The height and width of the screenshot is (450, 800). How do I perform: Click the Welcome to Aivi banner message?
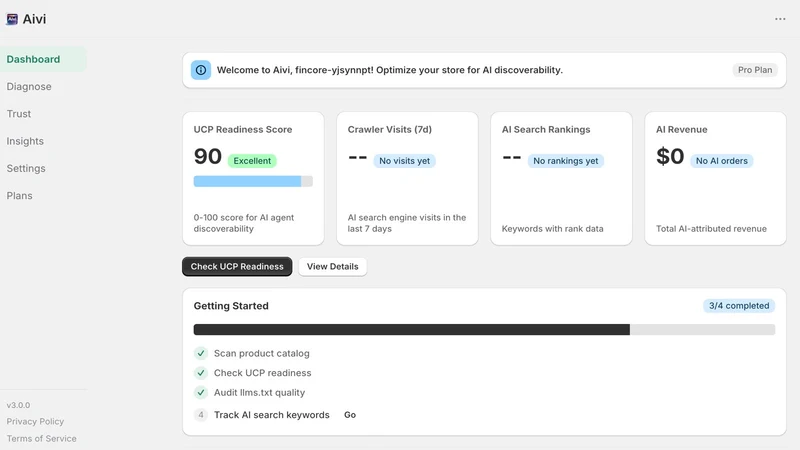click(390, 70)
